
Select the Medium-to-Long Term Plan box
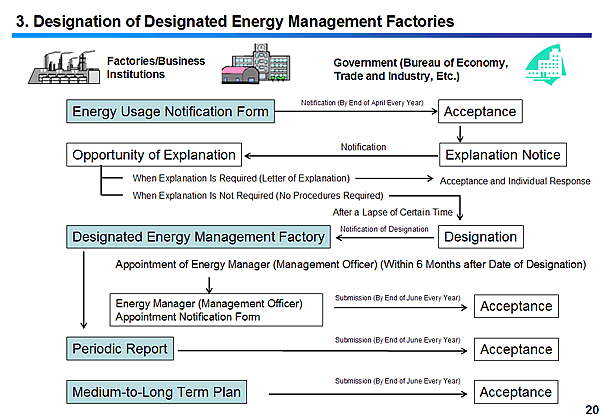[156, 392]
